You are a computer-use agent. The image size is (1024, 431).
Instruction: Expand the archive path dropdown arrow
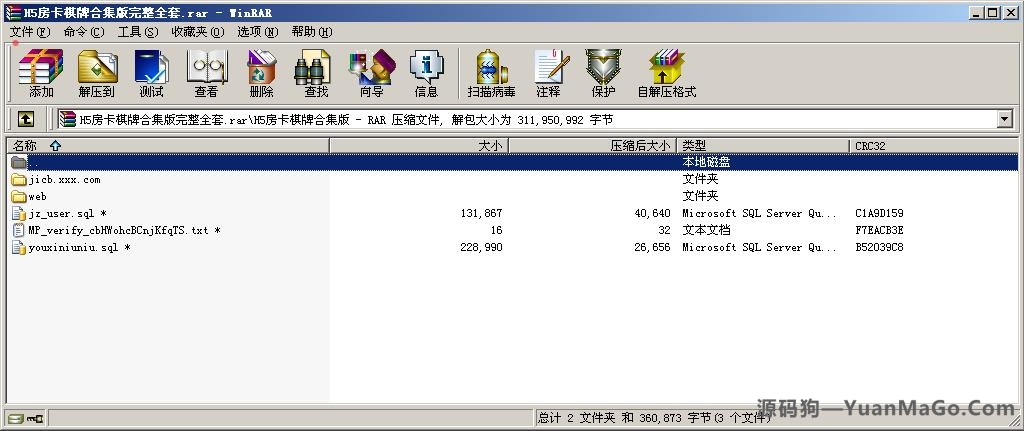coord(1004,119)
